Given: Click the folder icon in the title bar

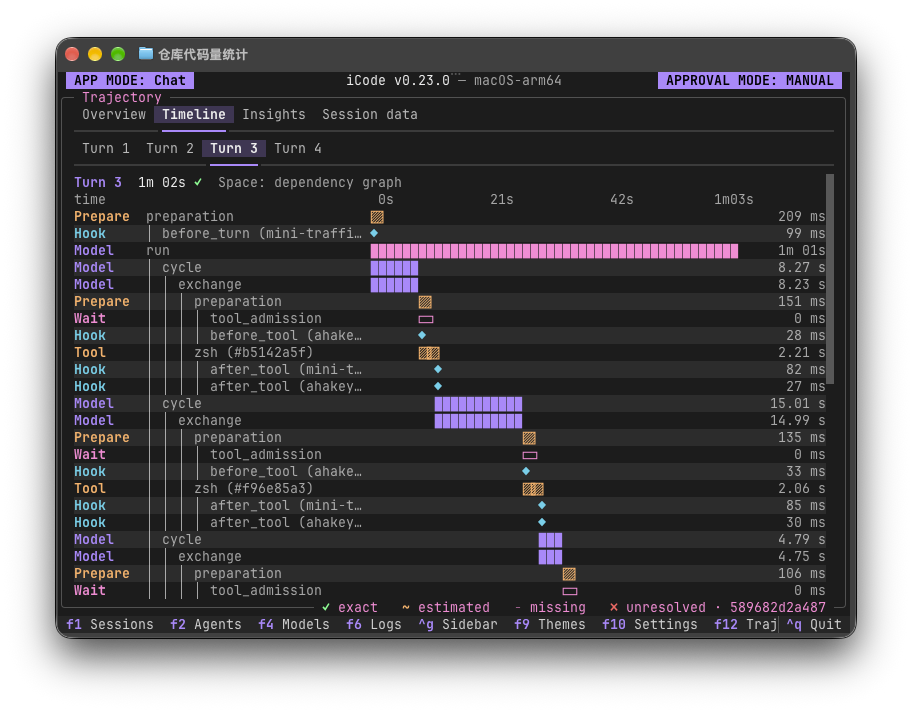Looking at the screenshot, I should tap(145, 54).
